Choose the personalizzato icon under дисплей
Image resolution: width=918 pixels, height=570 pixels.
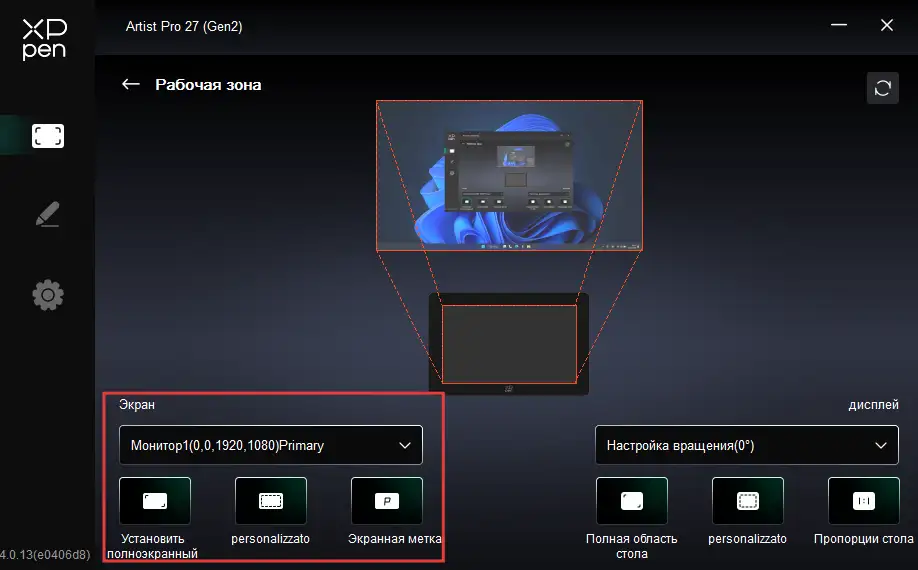pyautogui.click(x=747, y=501)
